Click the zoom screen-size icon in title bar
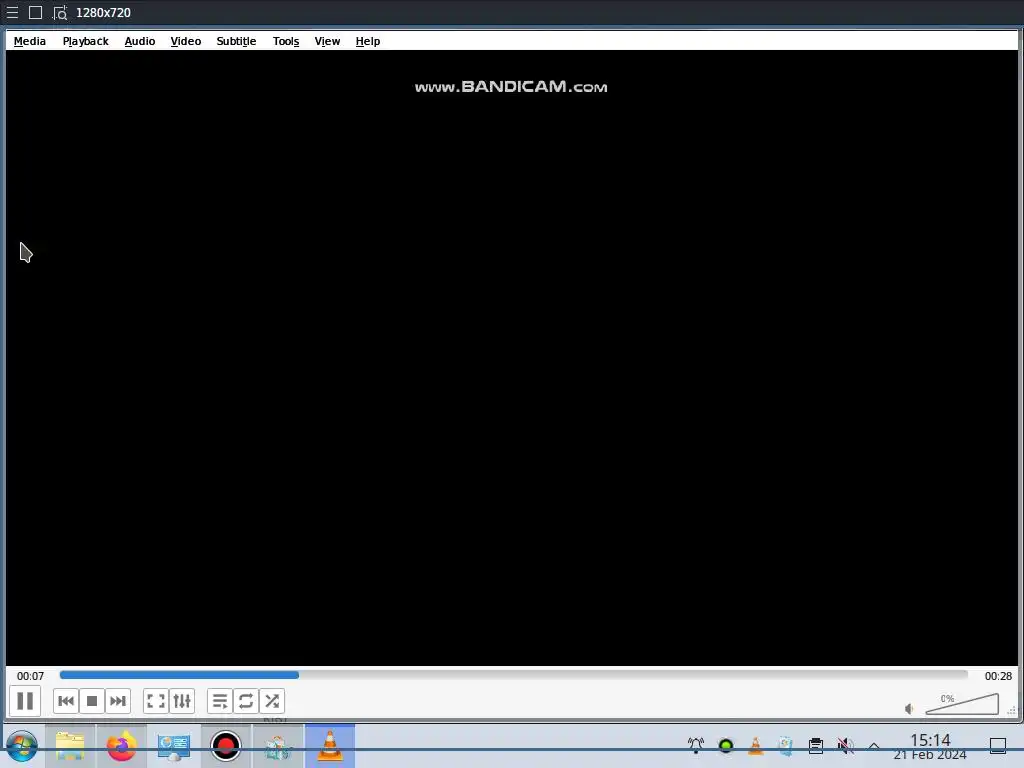Image resolution: width=1024 pixels, height=768 pixels. (60, 12)
